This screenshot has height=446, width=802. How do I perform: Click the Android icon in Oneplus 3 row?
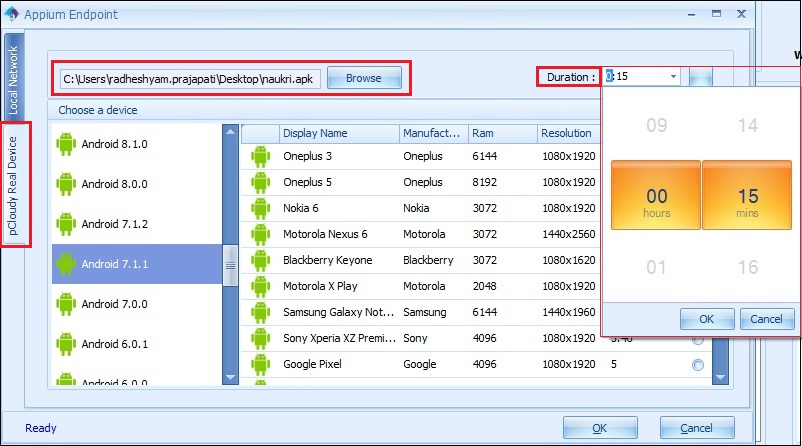[260, 157]
